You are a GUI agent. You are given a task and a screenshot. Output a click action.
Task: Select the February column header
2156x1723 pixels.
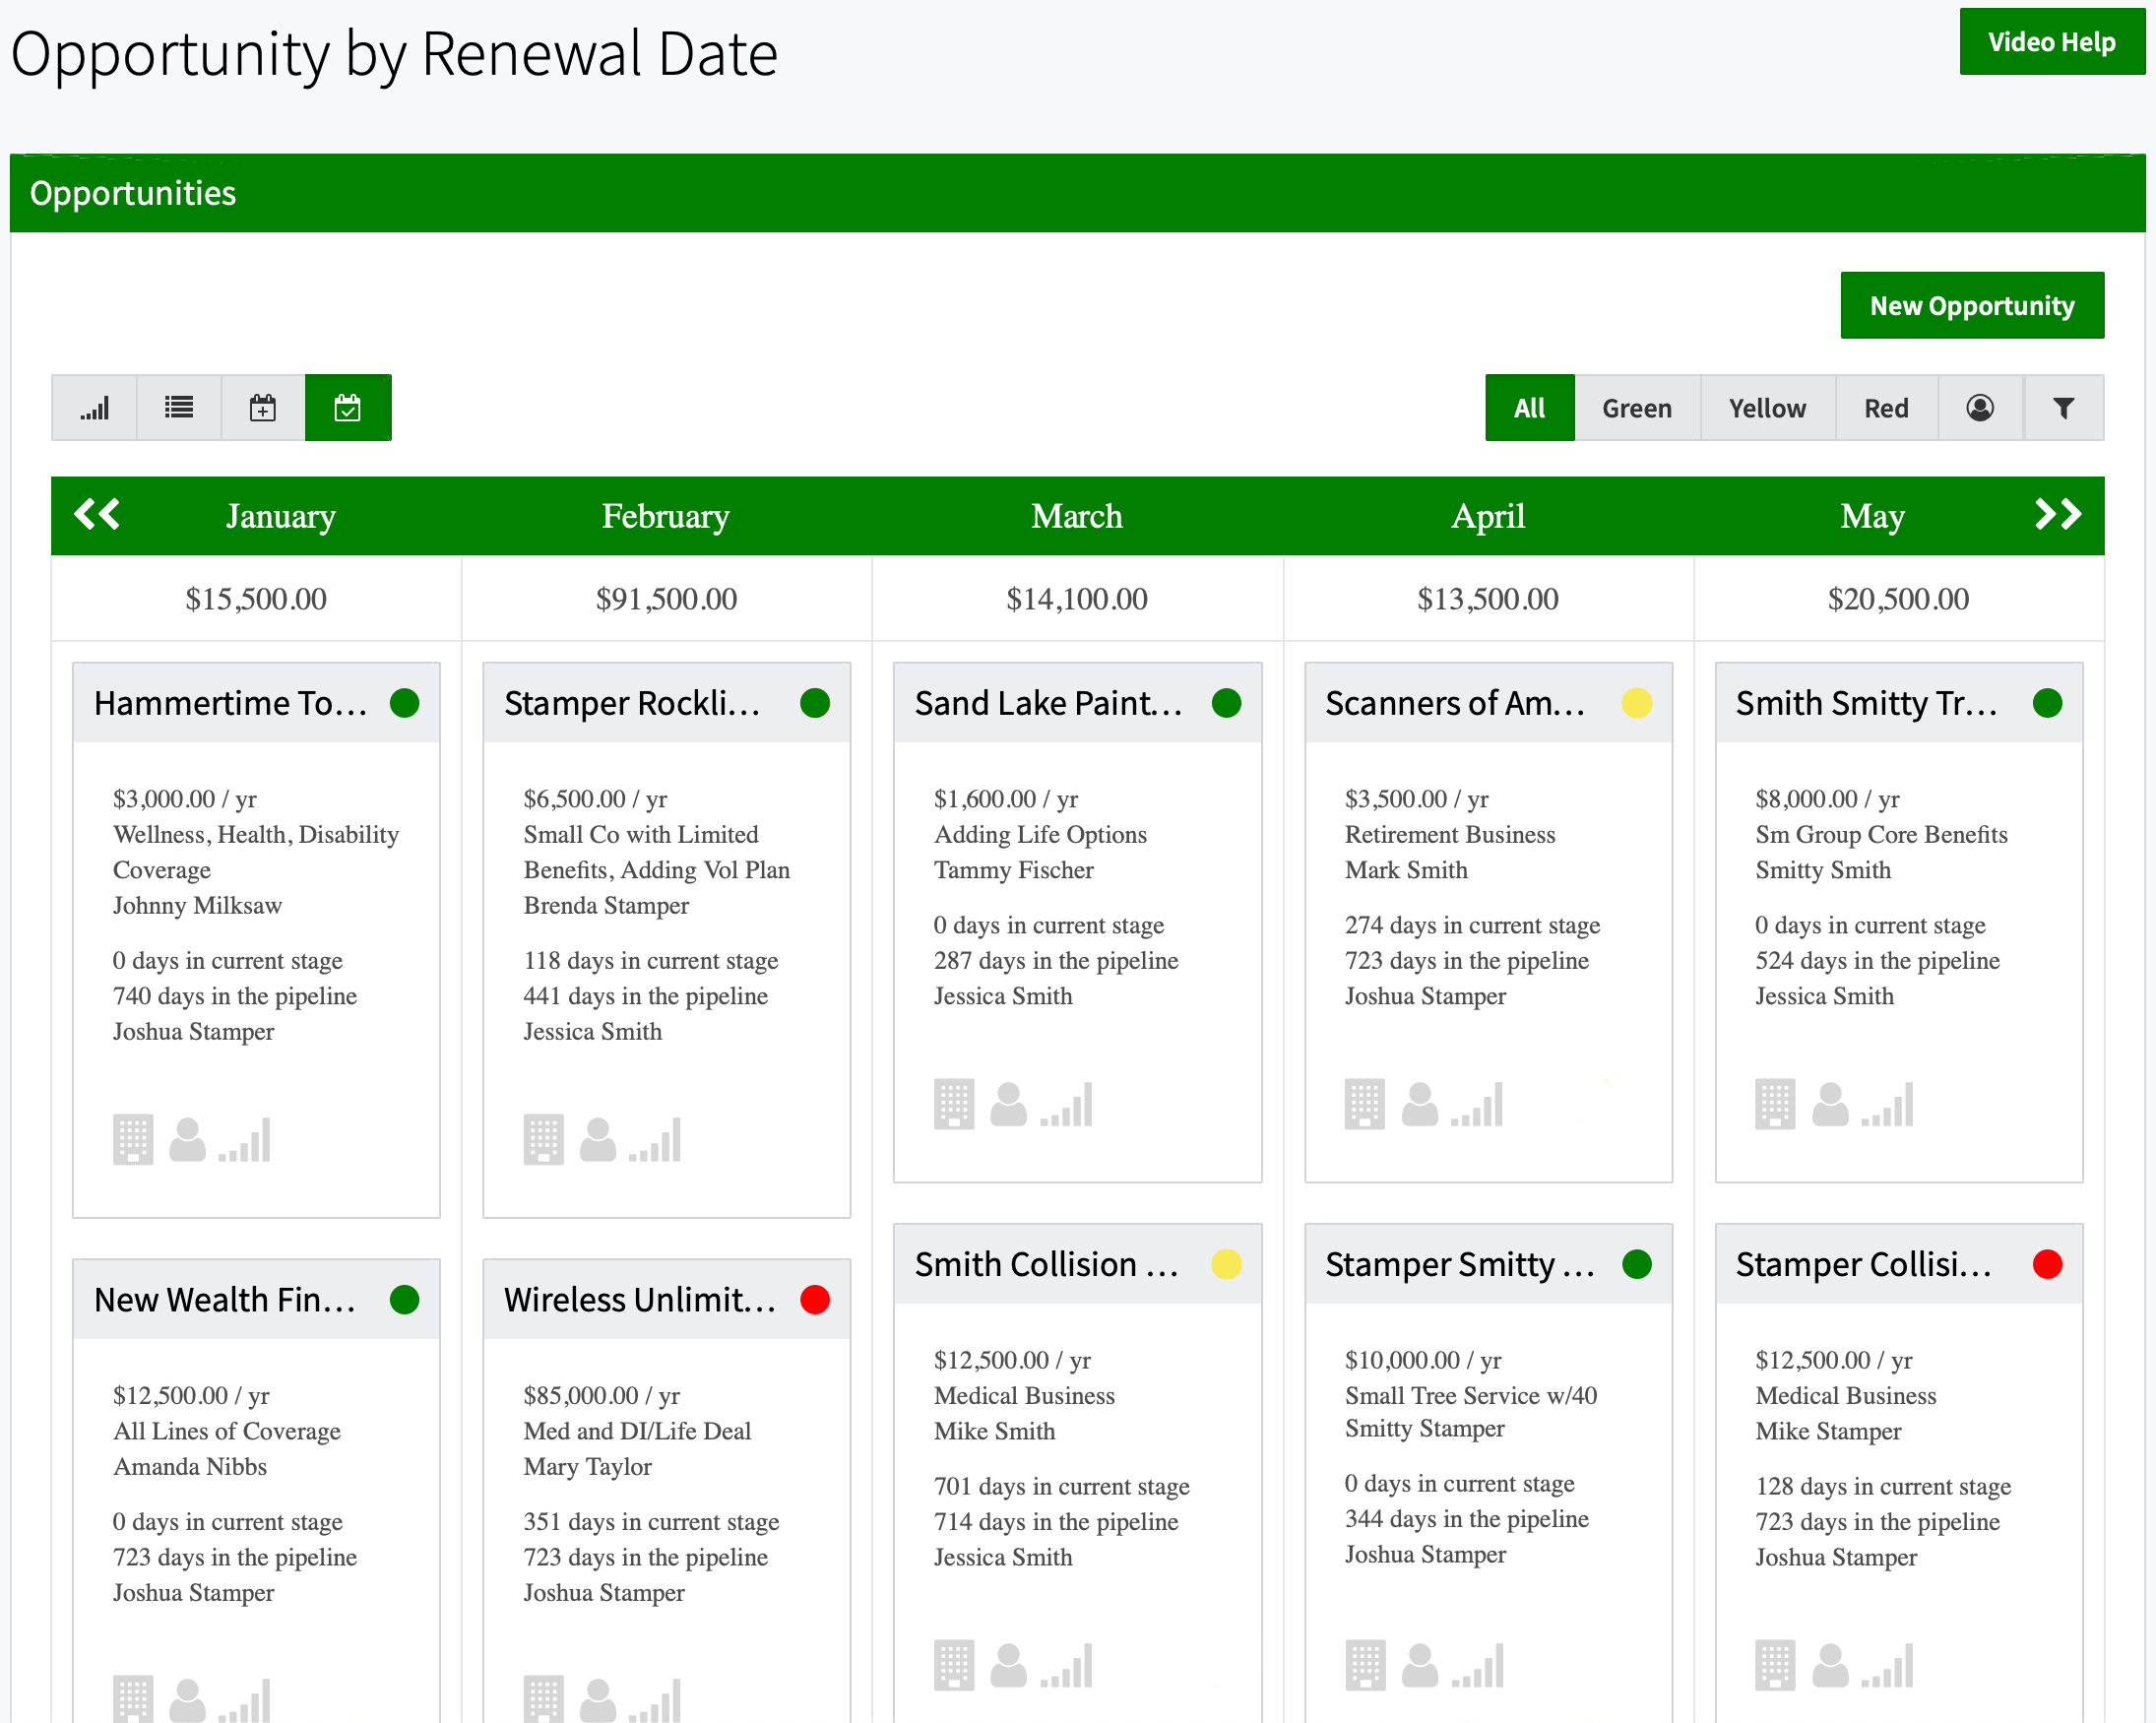tap(666, 516)
